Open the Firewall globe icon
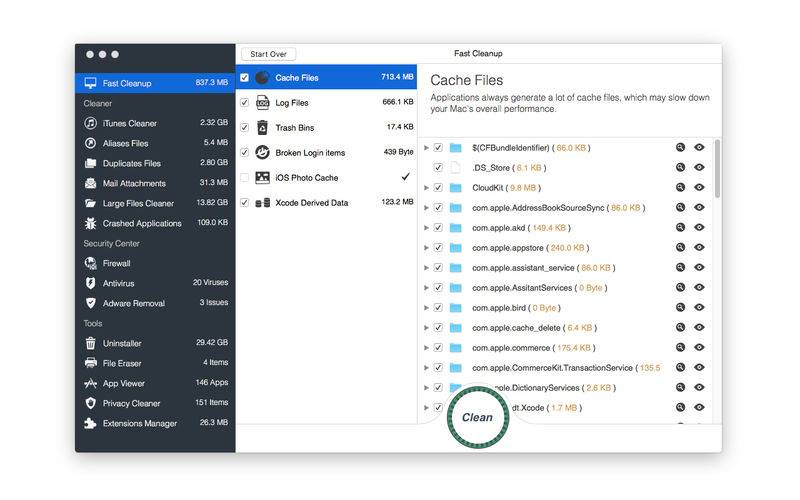The image size is (800, 500). pos(90,263)
